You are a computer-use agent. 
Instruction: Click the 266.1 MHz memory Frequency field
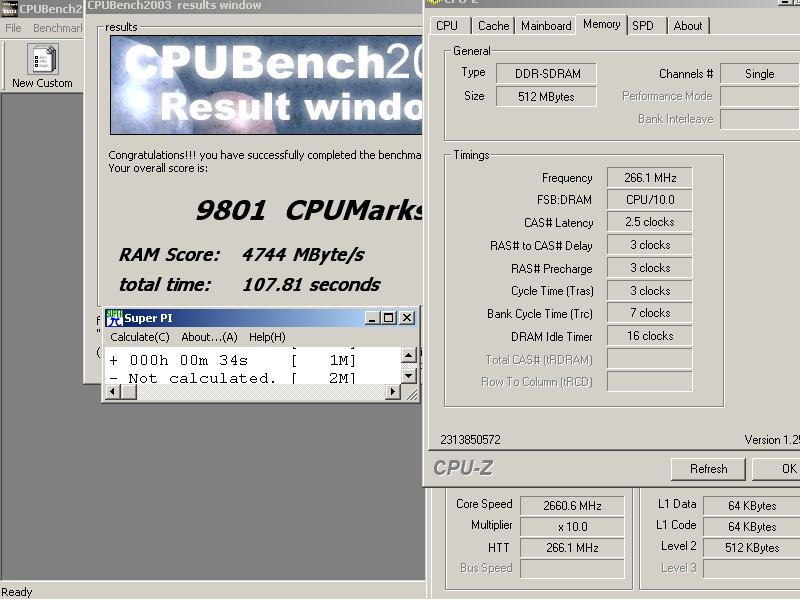point(649,178)
